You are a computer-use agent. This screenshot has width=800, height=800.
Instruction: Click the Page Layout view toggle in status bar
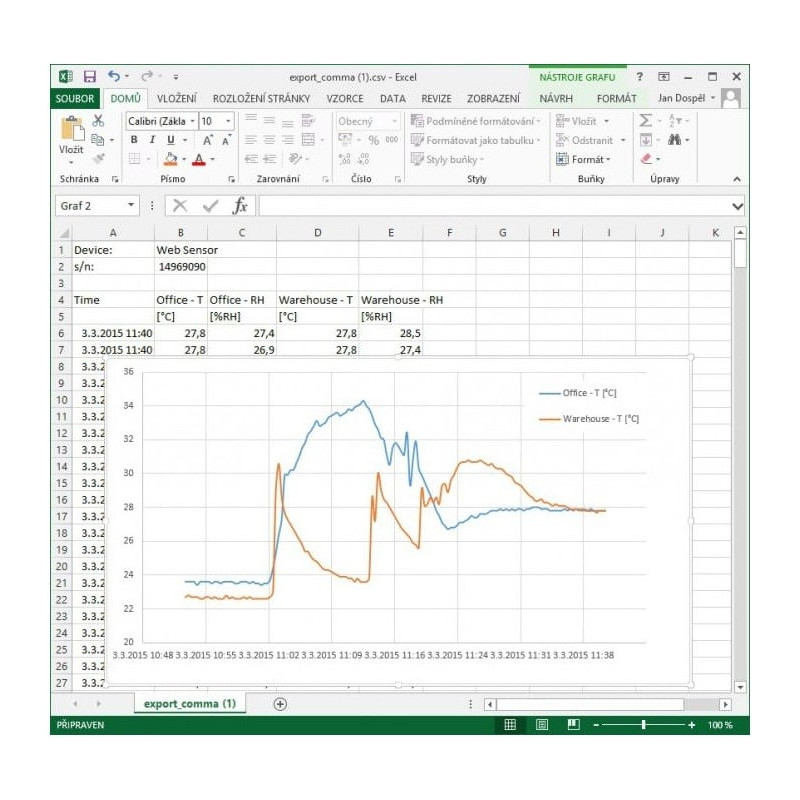(541, 723)
